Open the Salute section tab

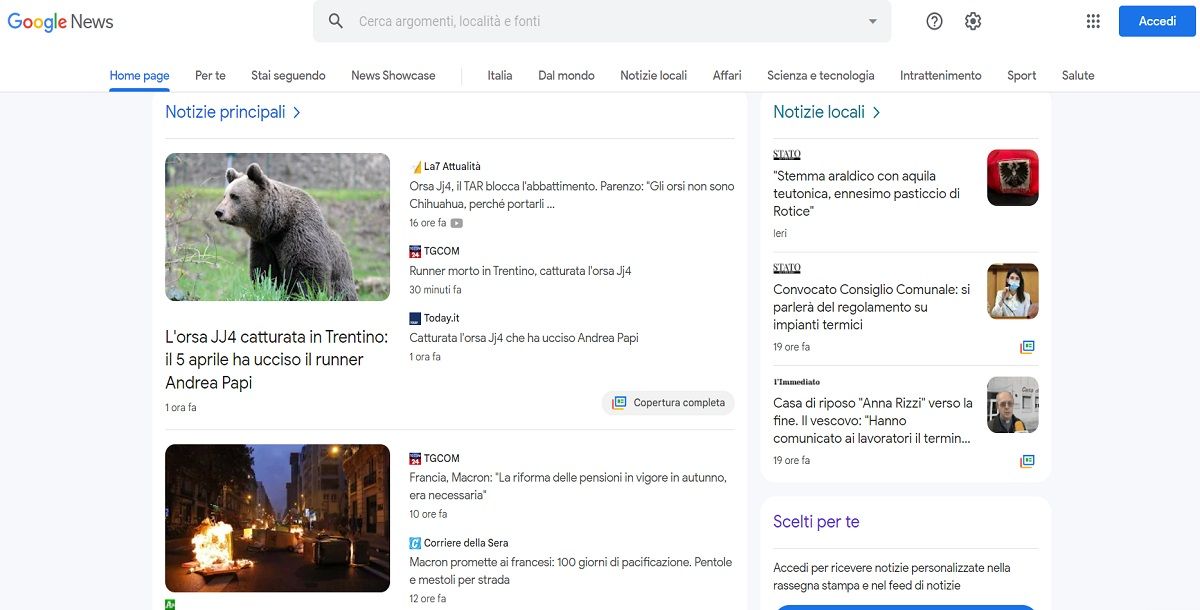(x=1078, y=75)
